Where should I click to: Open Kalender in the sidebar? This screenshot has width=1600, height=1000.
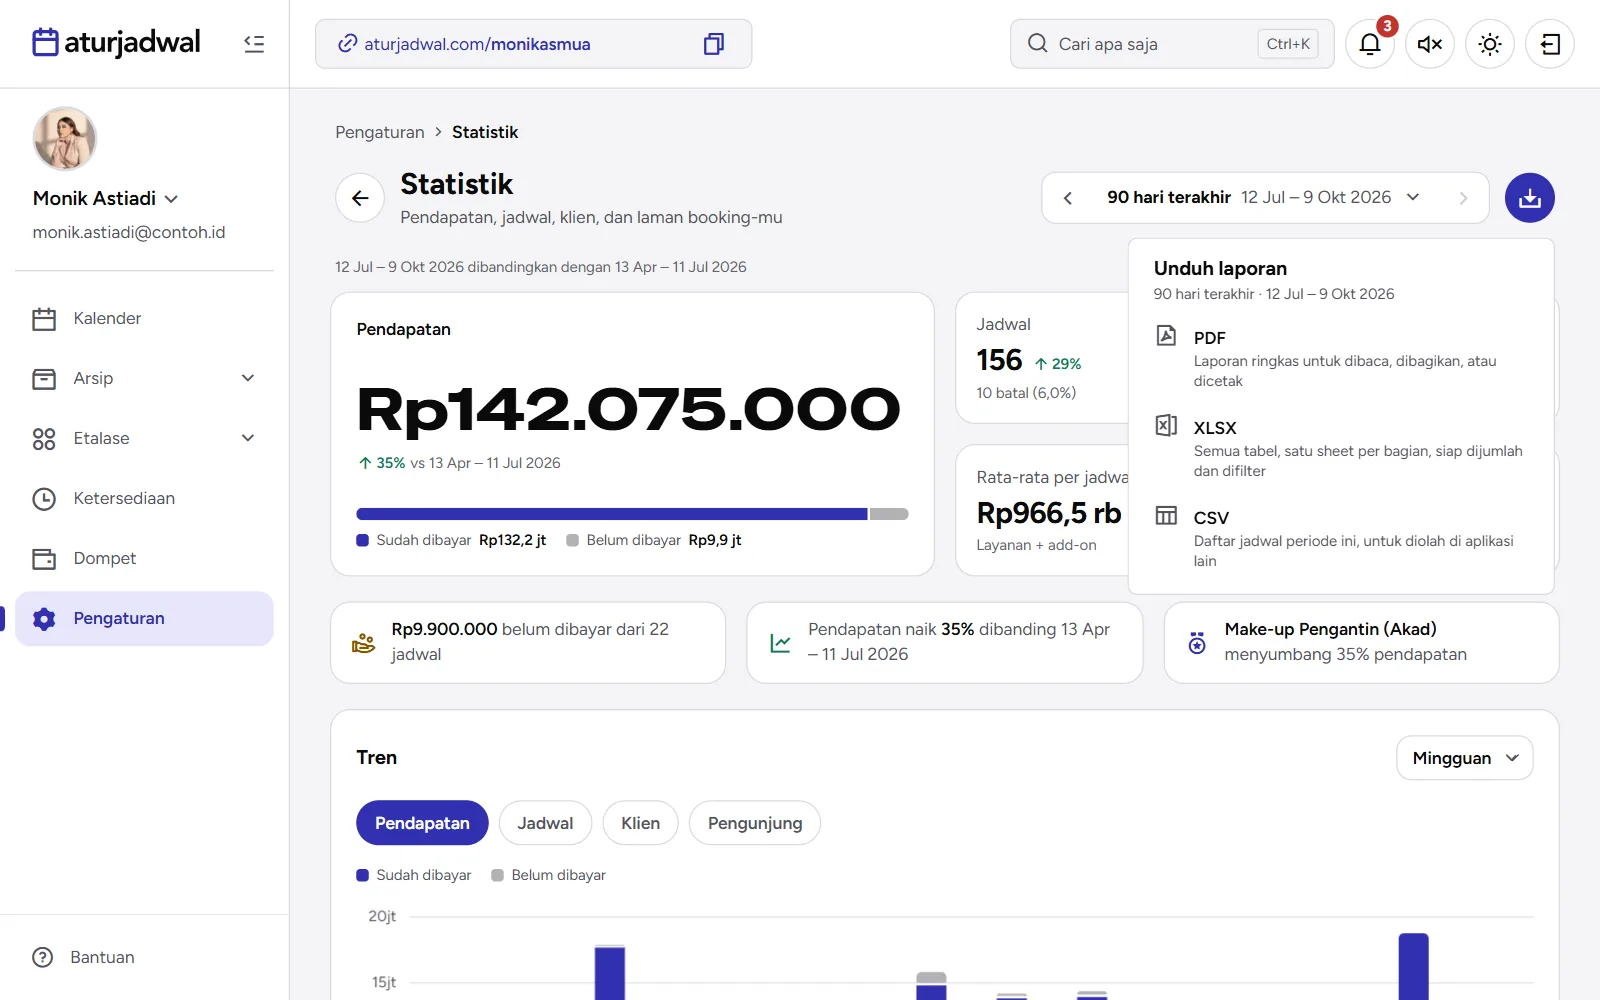pos(144,318)
